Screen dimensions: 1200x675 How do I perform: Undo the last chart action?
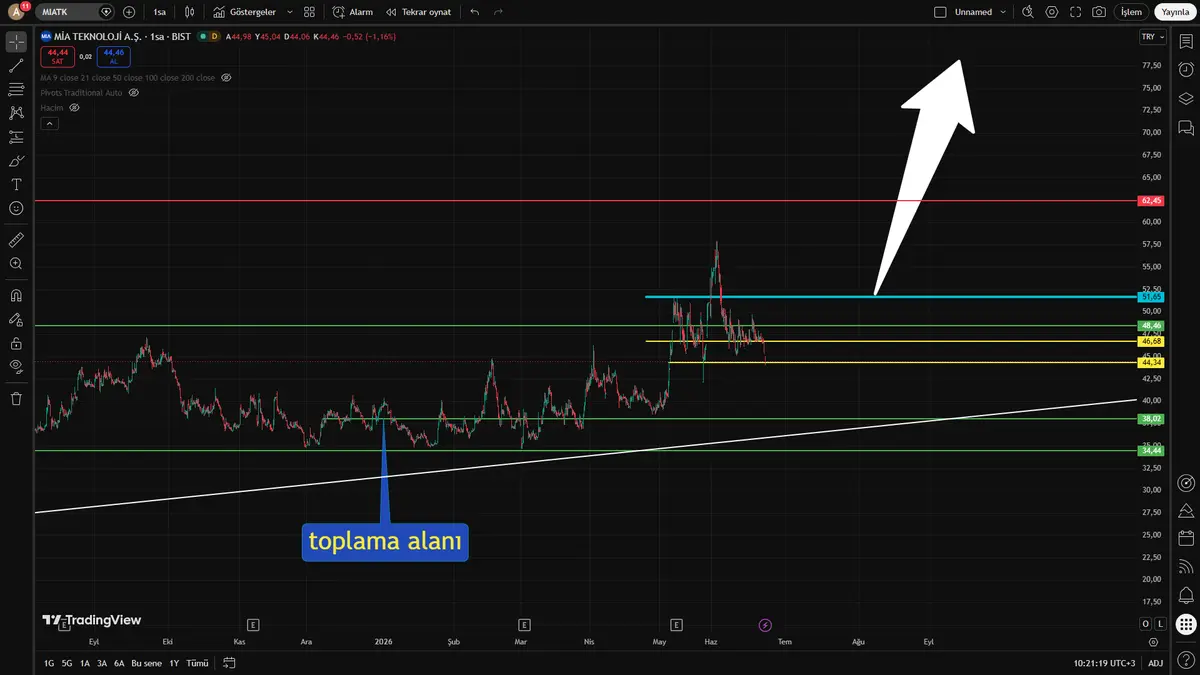[474, 12]
